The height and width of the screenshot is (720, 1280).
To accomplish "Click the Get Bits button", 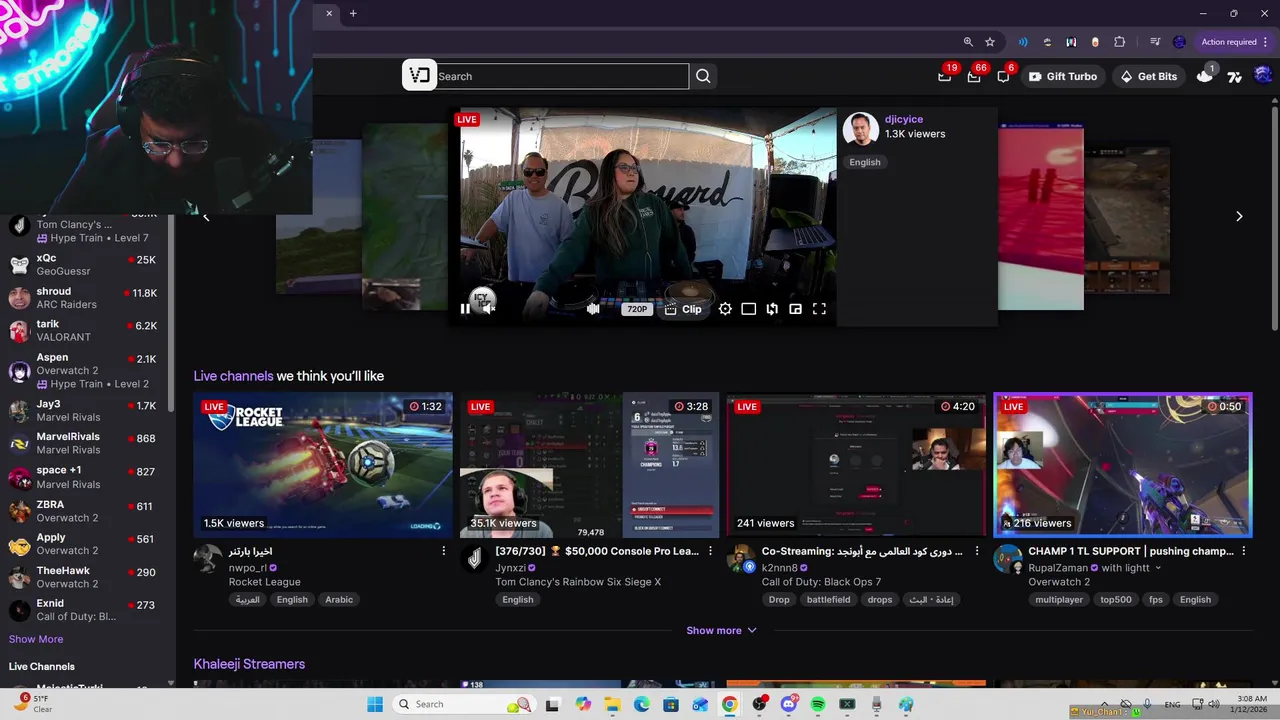I will coord(1149,76).
